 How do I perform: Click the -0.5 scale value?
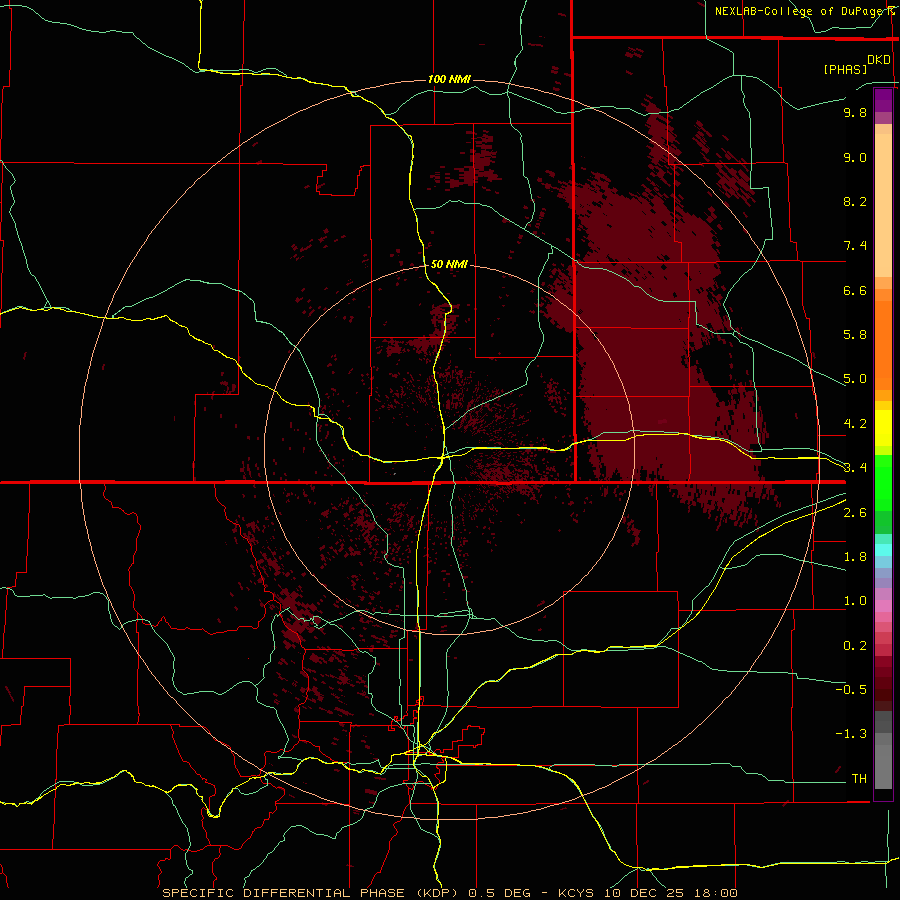click(x=851, y=690)
